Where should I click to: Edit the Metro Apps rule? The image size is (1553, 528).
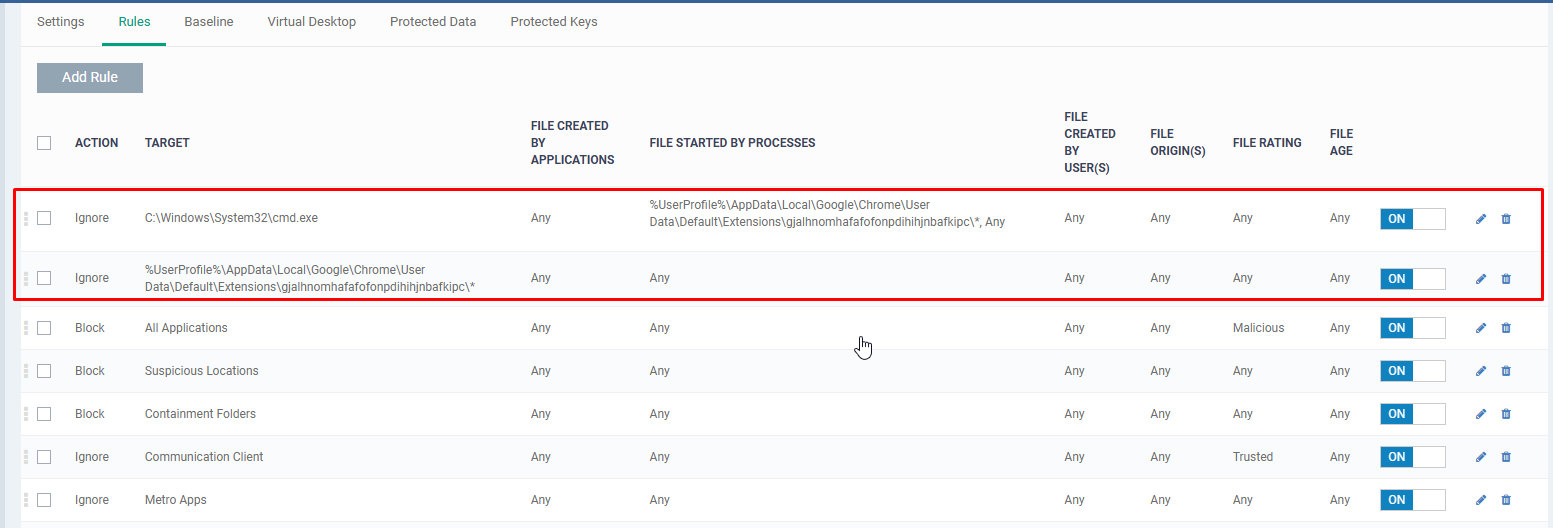coord(1481,500)
